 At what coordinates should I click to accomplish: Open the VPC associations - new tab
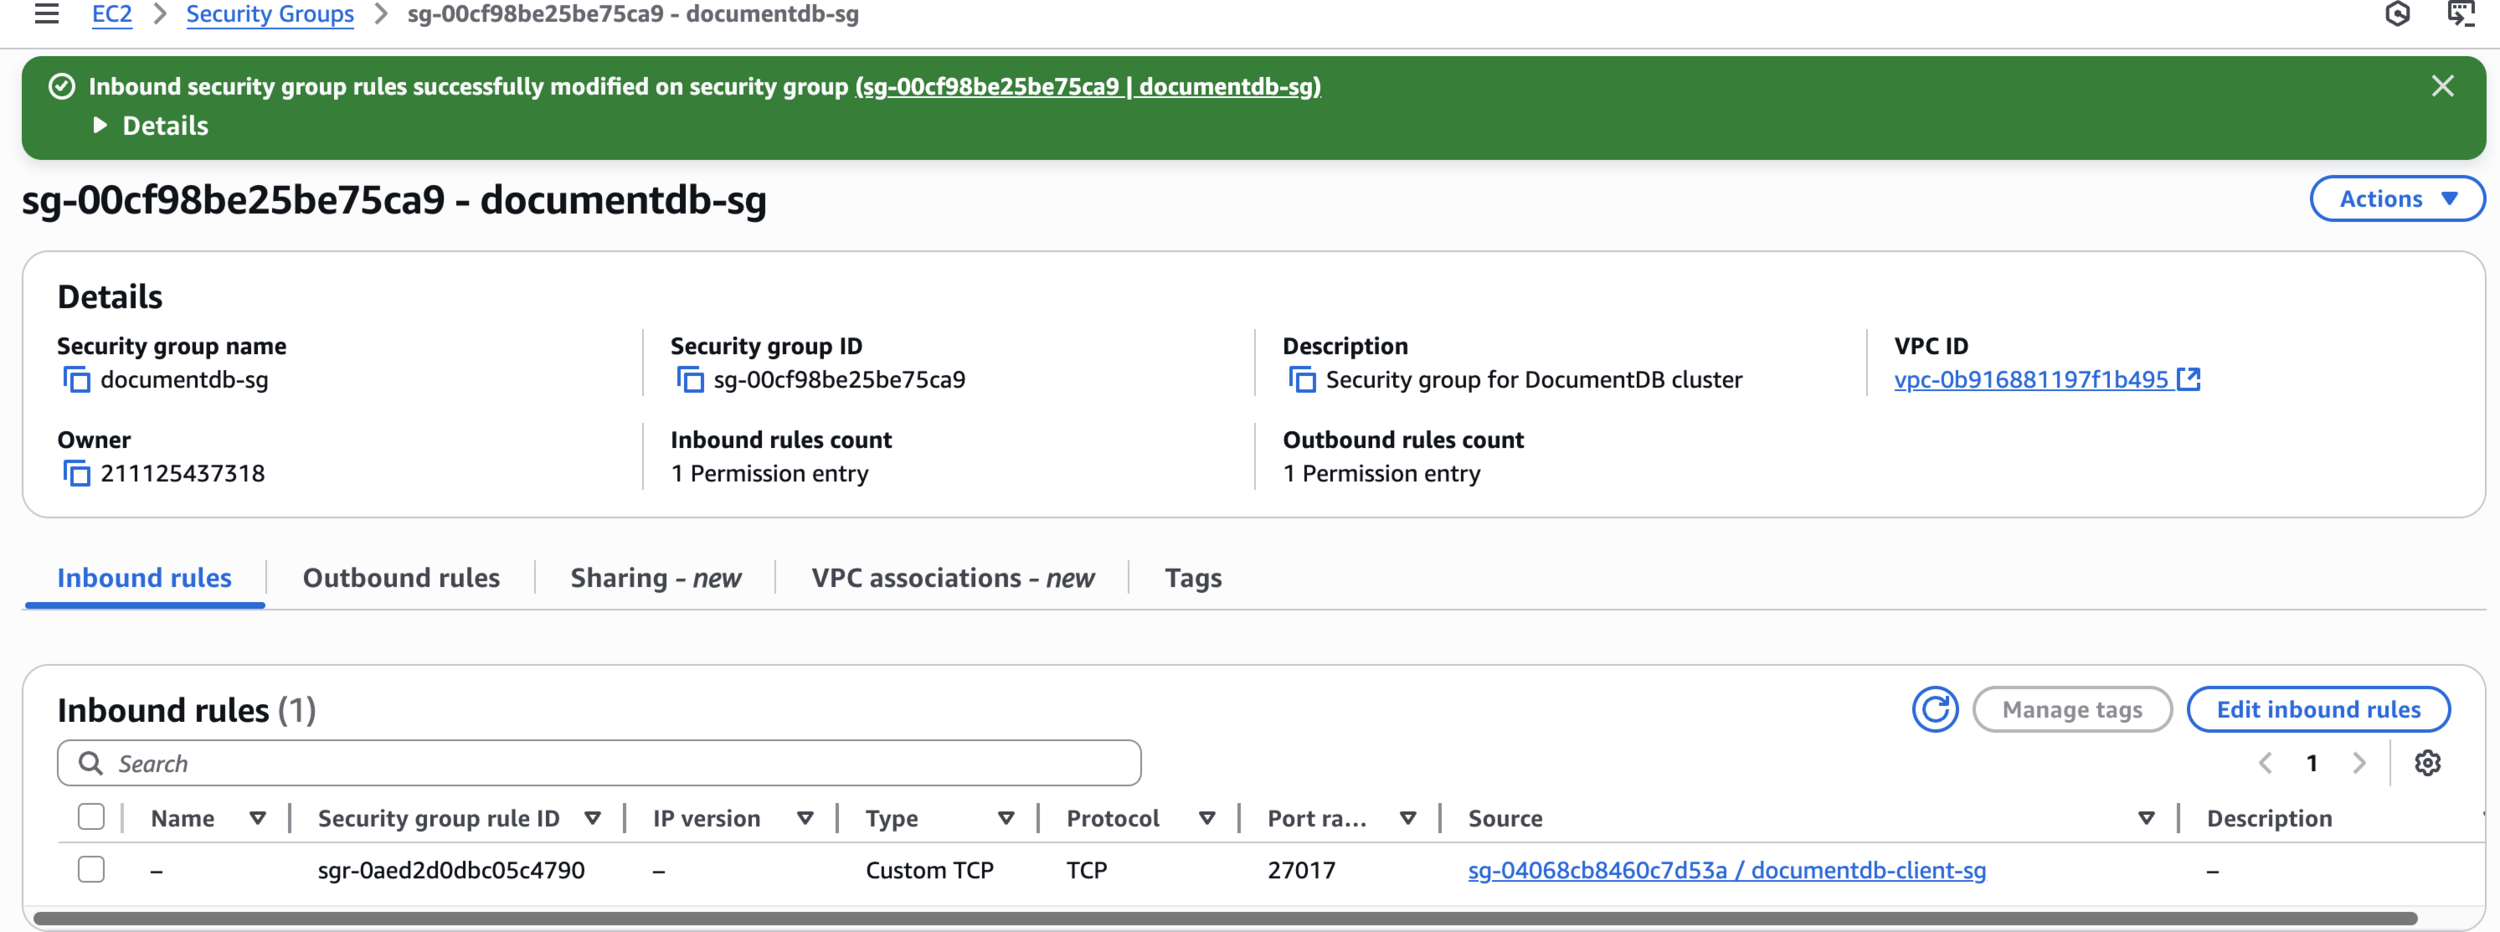[953, 578]
